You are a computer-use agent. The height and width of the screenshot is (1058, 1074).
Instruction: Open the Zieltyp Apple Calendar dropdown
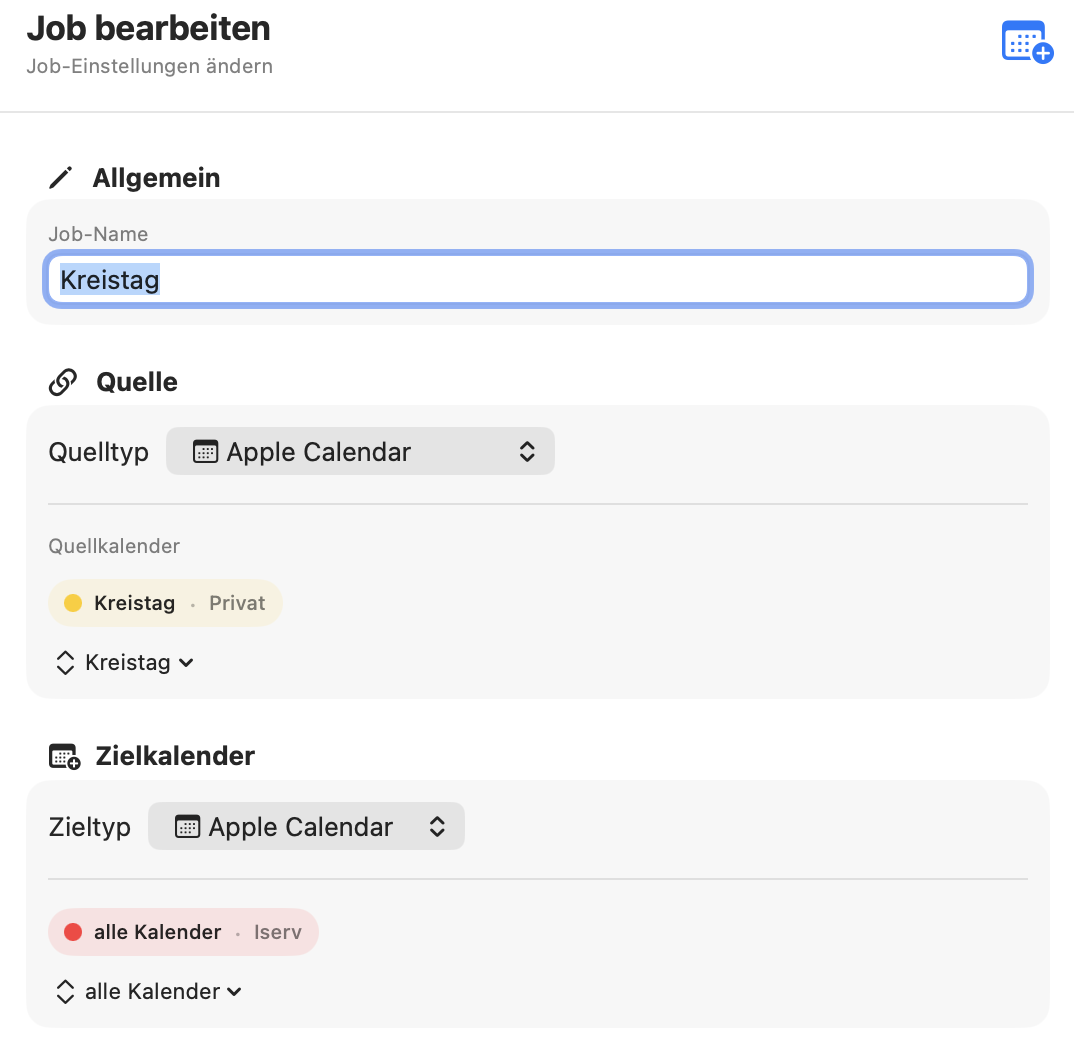(306, 826)
